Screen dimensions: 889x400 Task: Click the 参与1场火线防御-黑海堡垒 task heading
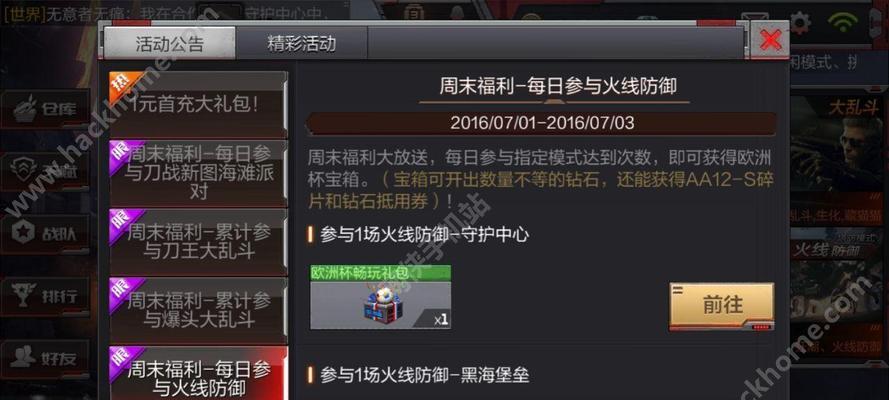(425, 375)
